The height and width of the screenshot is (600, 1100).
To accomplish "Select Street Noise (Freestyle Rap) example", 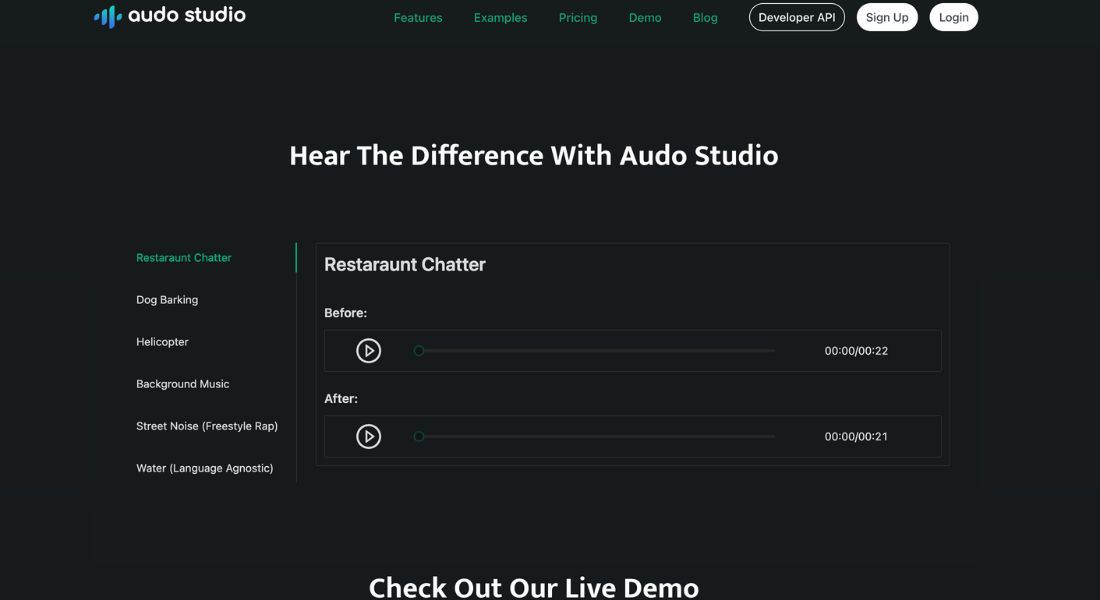I will tap(207, 426).
